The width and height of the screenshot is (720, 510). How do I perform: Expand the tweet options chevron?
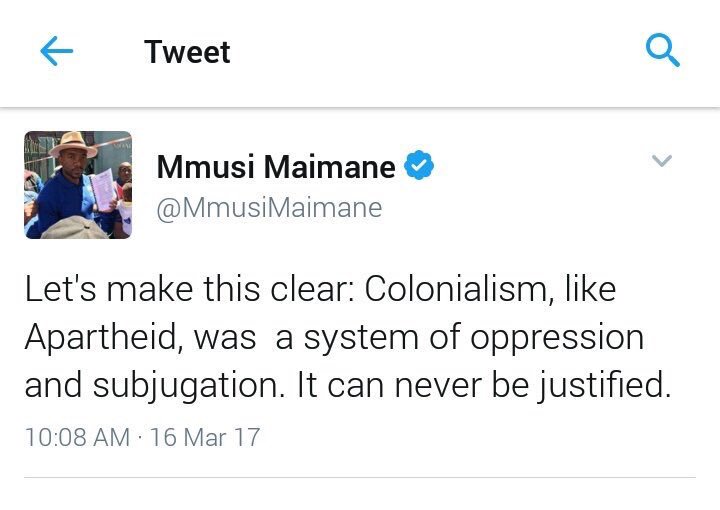click(662, 161)
